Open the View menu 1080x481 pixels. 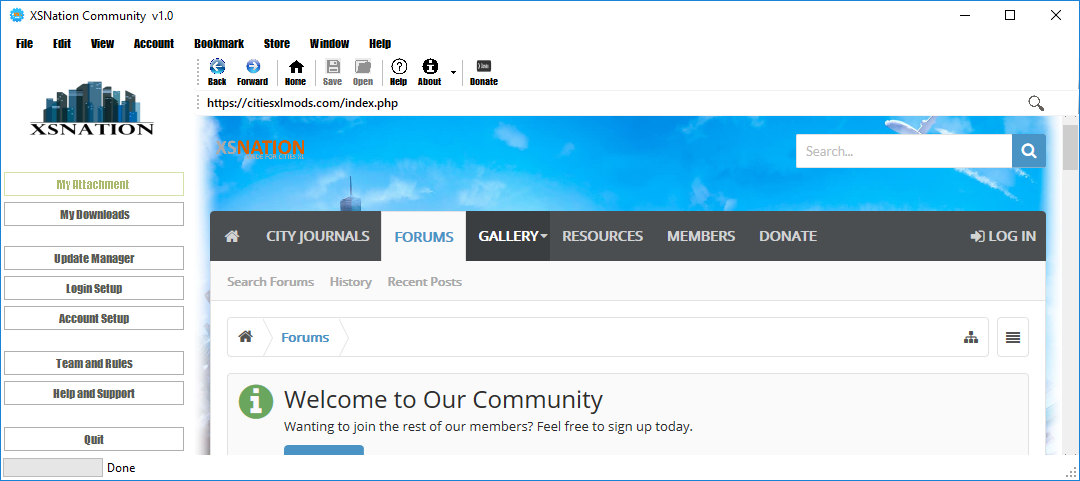(x=102, y=43)
